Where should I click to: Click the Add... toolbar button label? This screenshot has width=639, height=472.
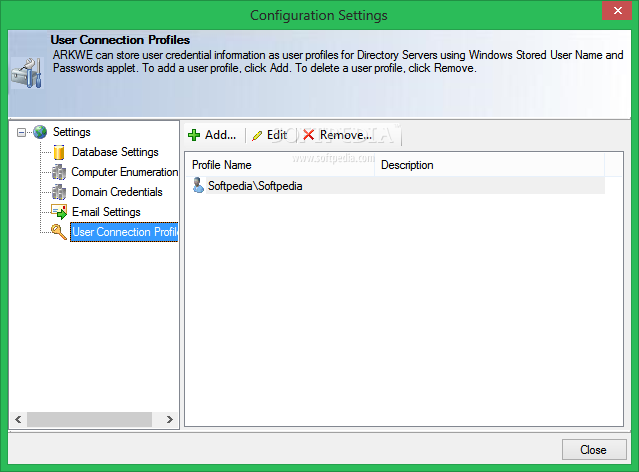[220, 135]
